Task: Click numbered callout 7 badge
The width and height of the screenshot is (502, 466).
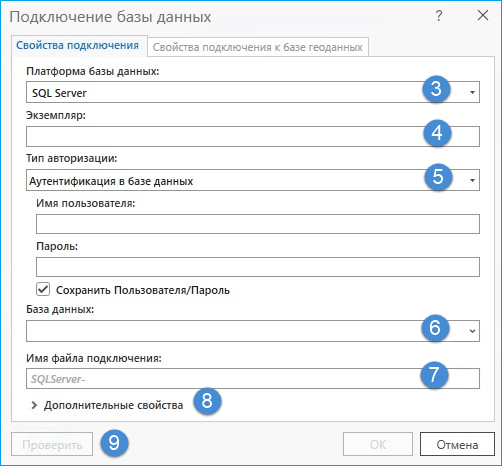Action: (x=434, y=375)
